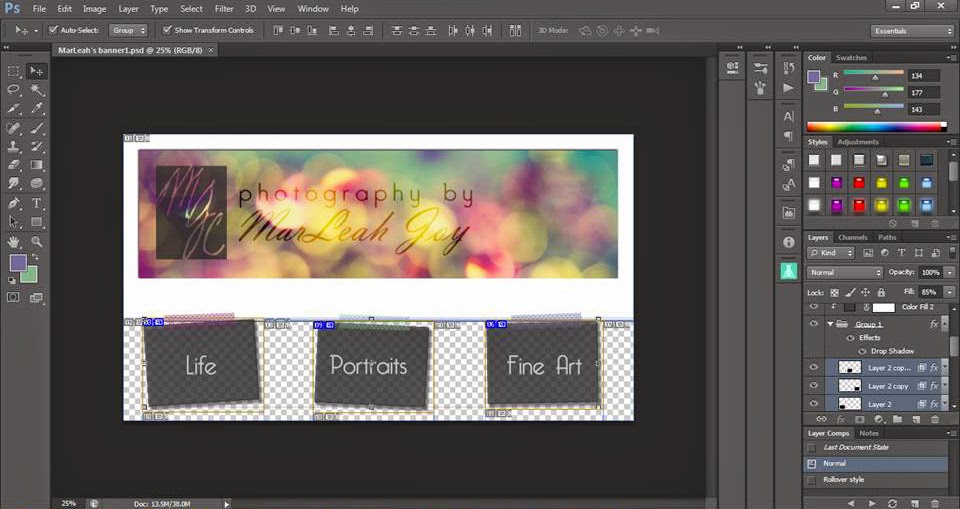Select the Eyedropper tool

point(37,109)
